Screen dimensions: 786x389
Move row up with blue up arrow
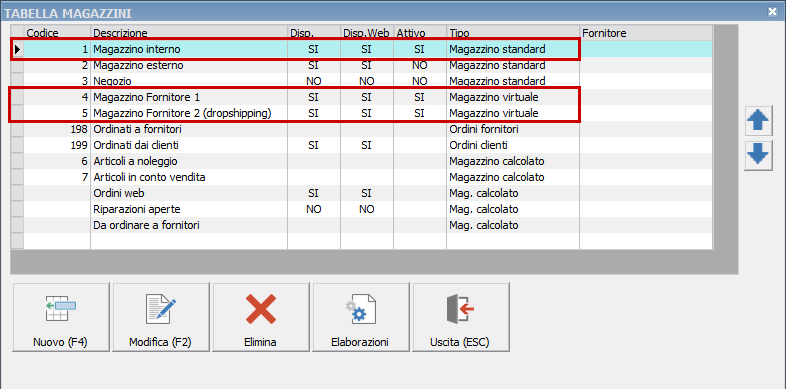click(758, 121)
